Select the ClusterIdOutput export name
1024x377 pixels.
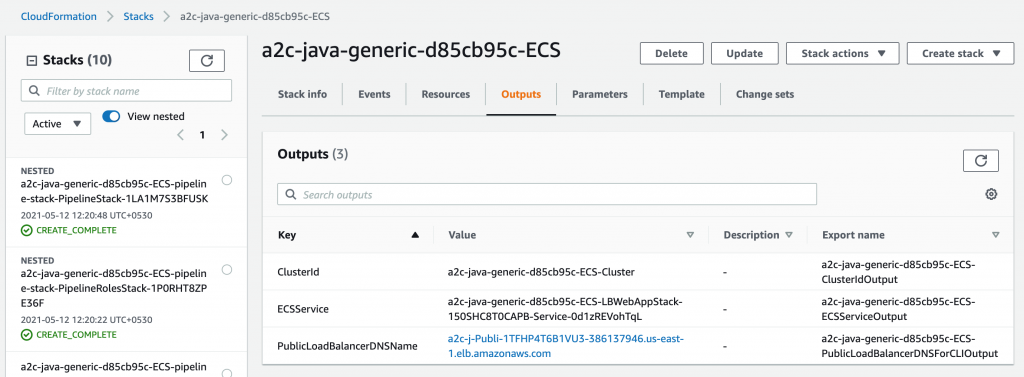[x=898, y=272]
